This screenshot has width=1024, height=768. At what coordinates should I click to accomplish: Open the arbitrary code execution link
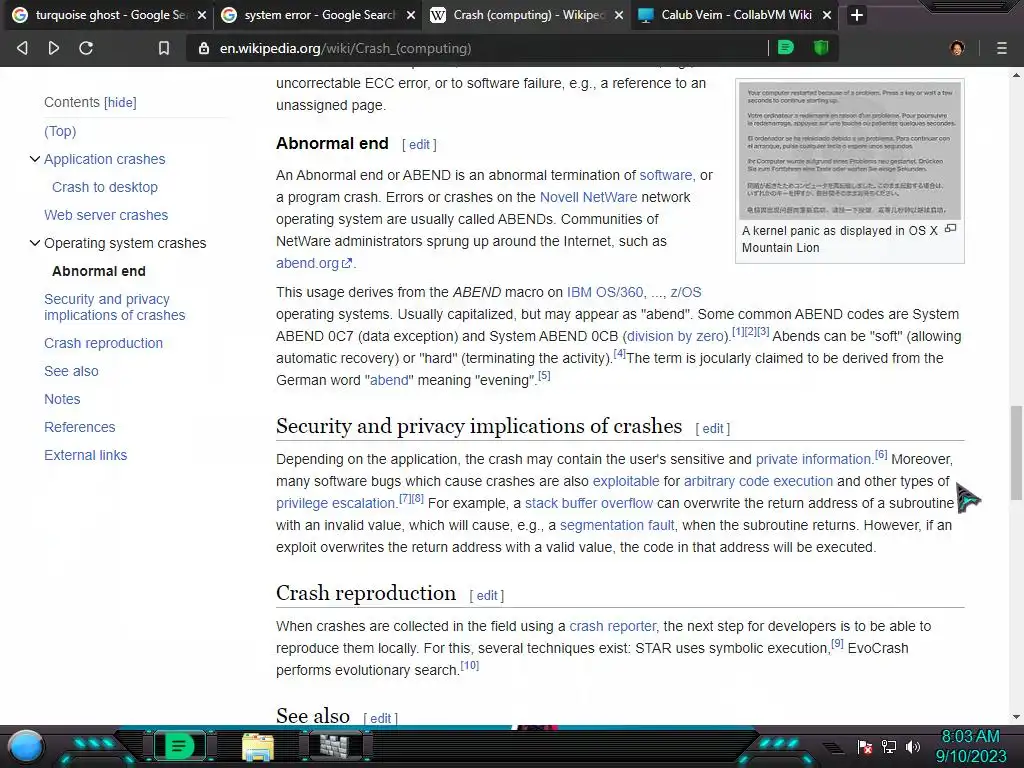(758, 481)
